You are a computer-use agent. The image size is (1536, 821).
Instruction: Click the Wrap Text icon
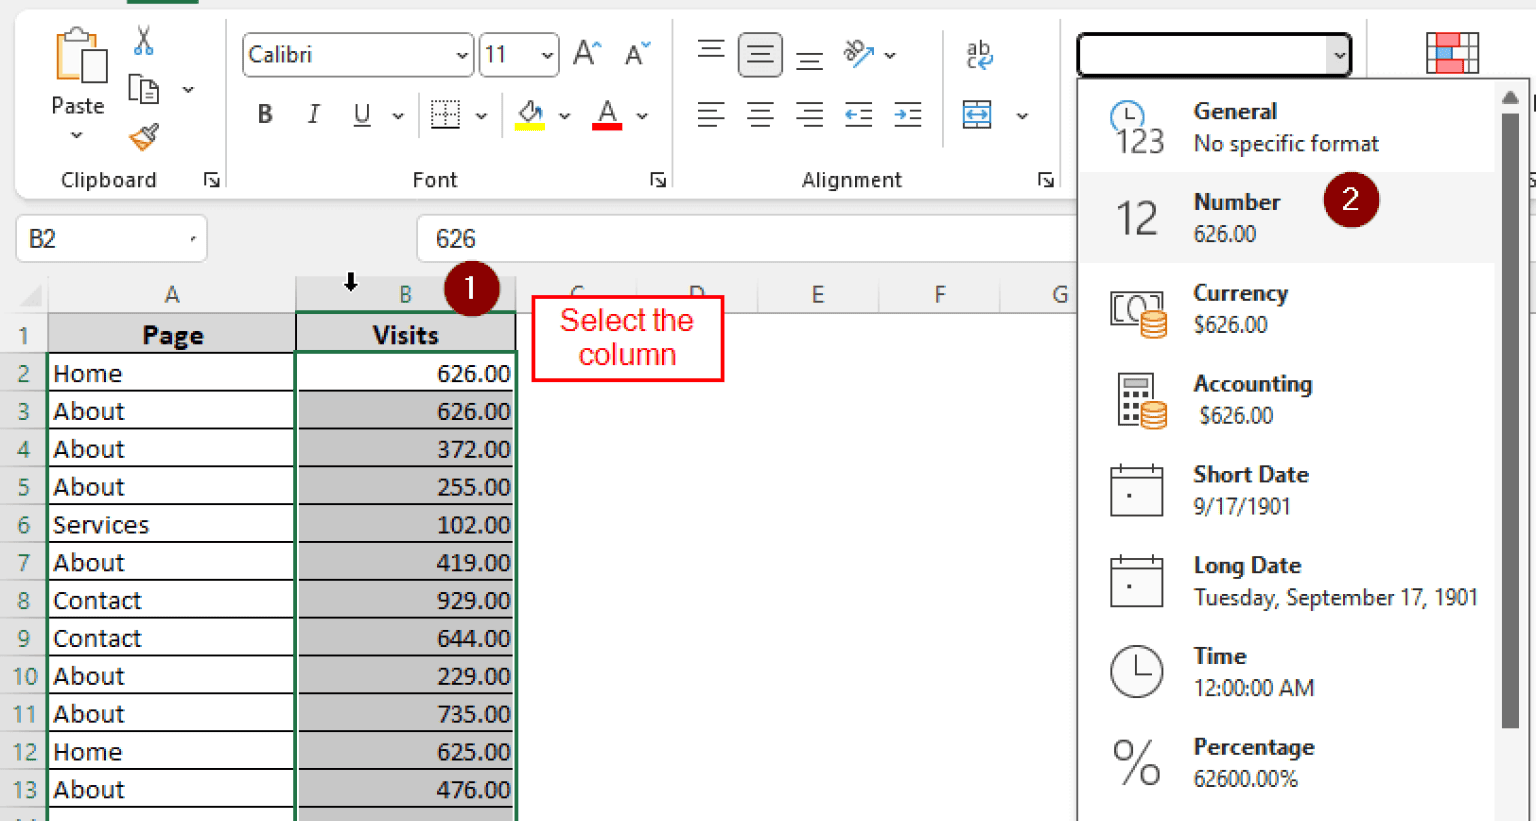[979, 55]
